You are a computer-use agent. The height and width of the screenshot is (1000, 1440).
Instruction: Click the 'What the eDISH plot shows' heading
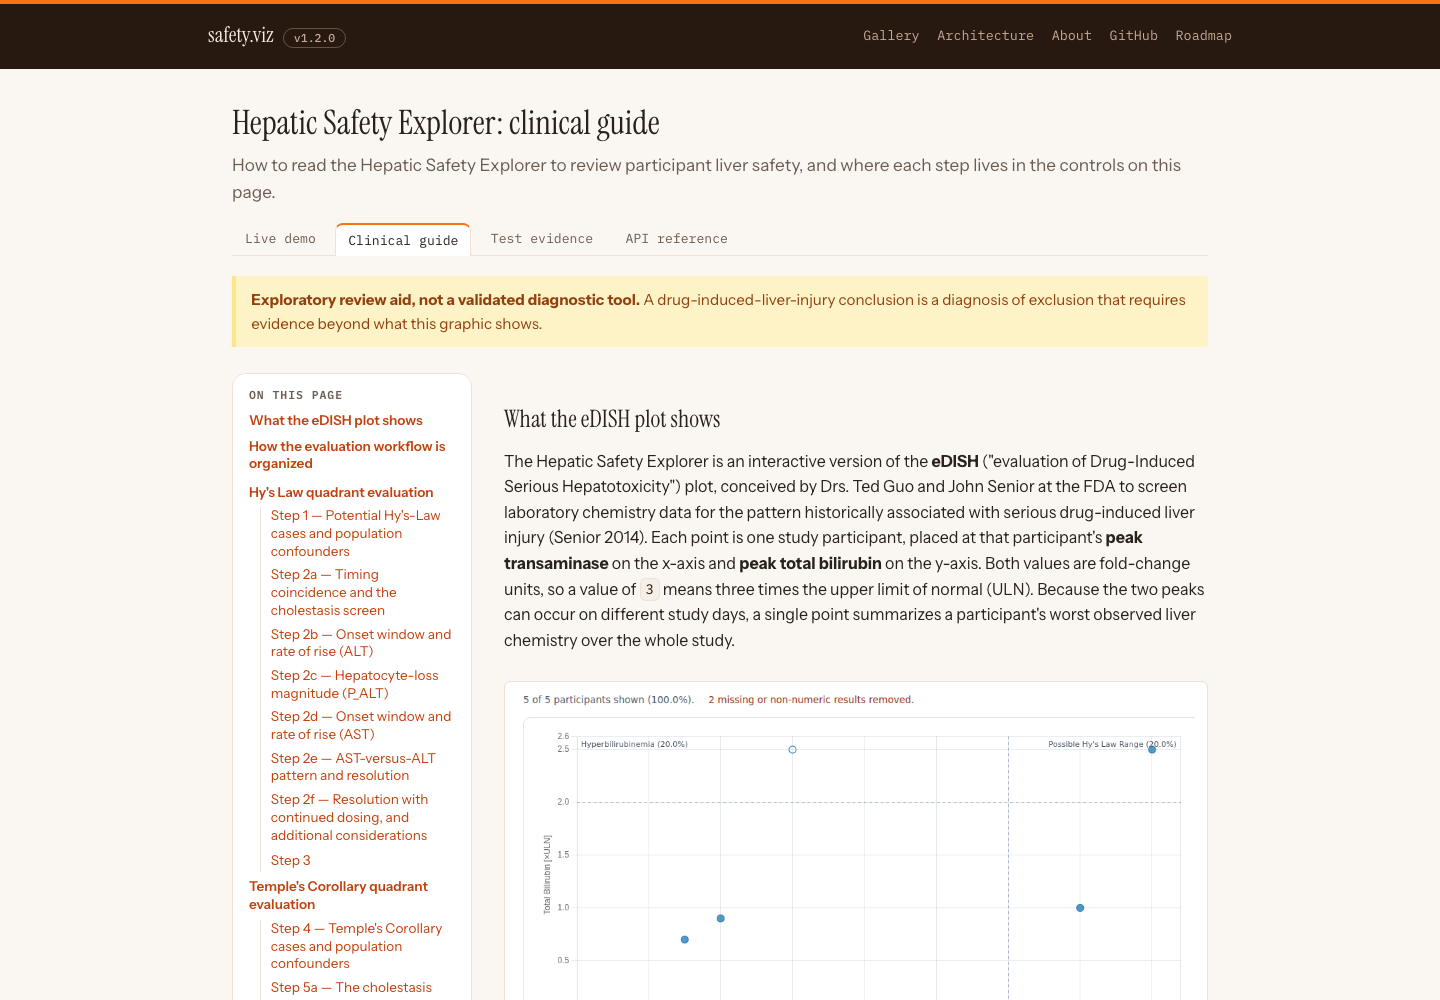612,419
